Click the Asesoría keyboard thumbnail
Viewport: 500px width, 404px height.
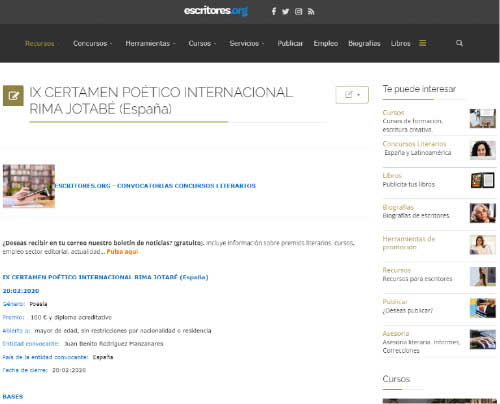(483, 339)
